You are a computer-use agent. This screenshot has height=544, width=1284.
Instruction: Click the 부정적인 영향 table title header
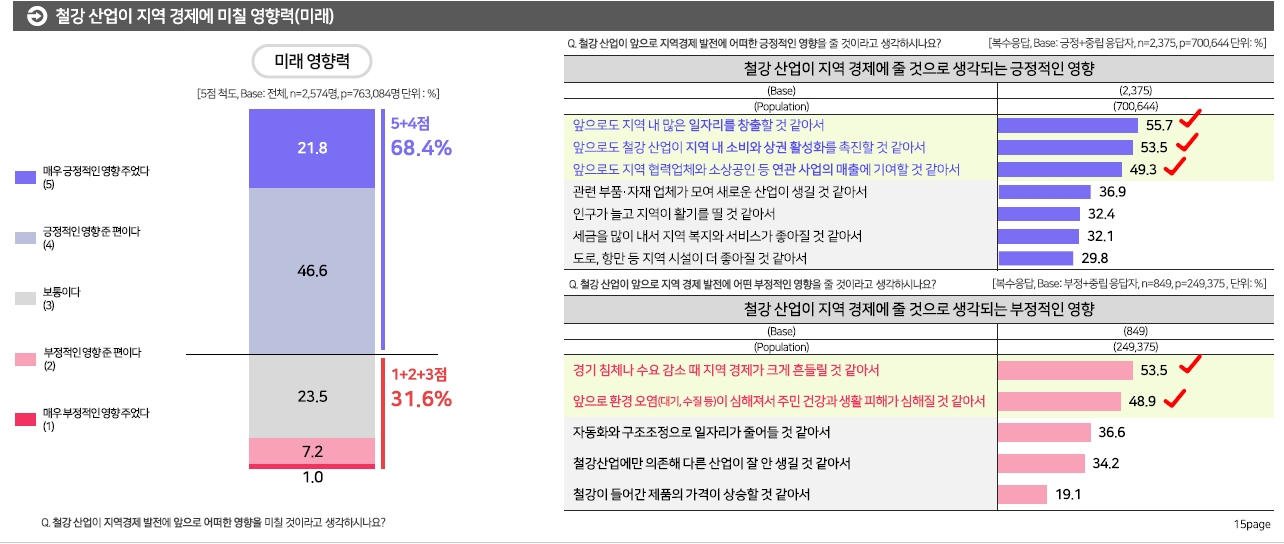919,309
